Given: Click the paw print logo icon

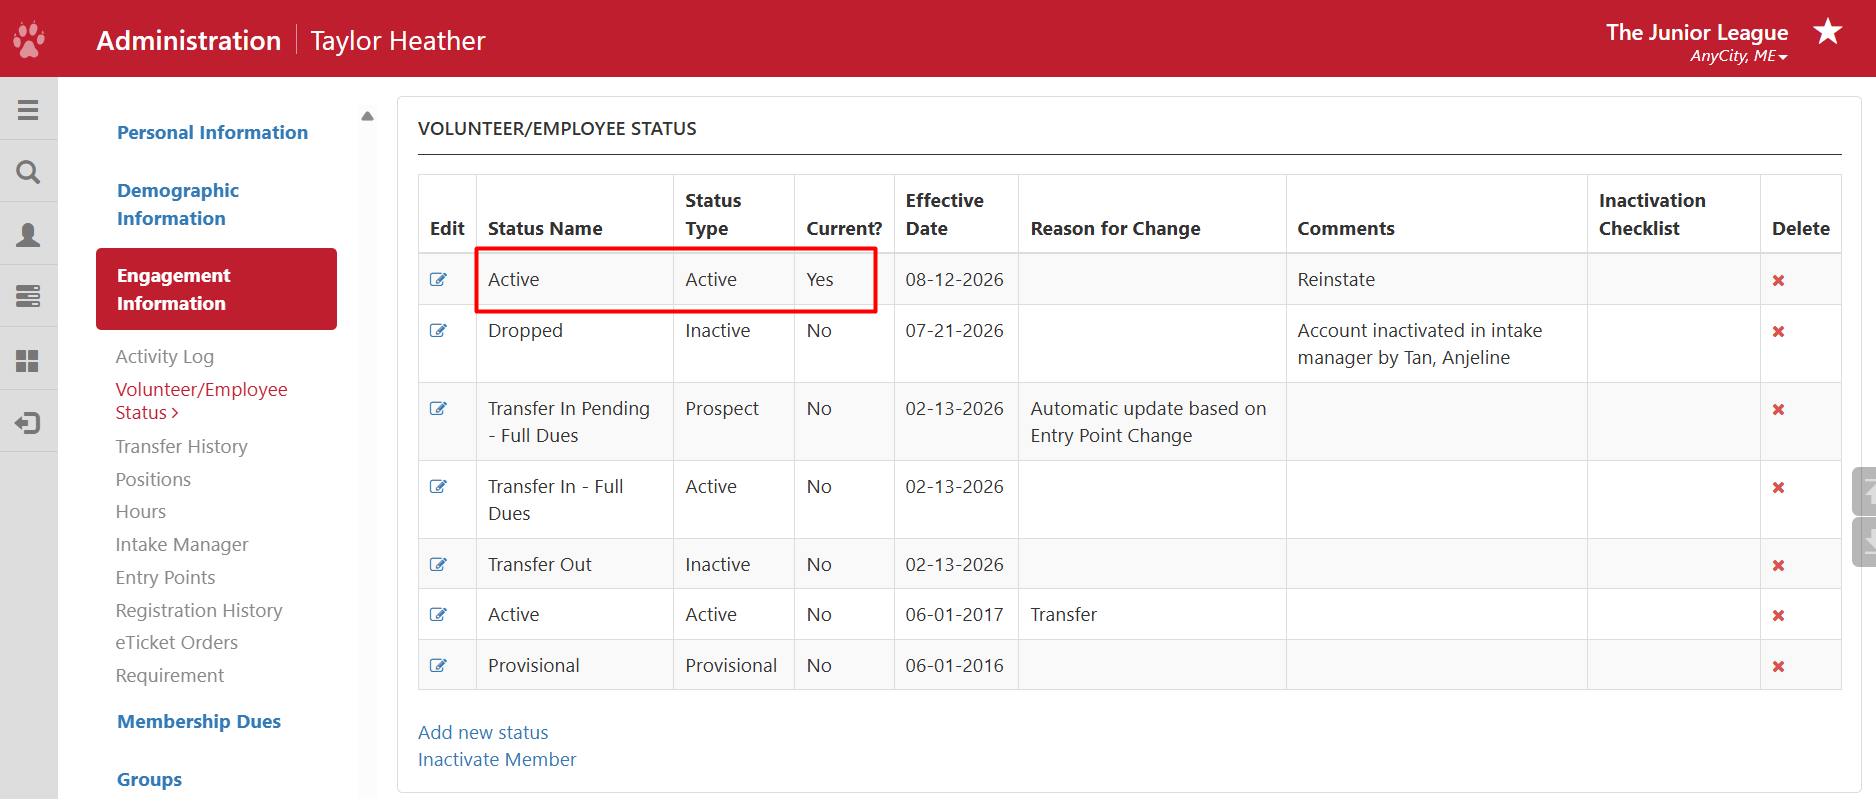Looking at the screenshot, I should point(29,39).
